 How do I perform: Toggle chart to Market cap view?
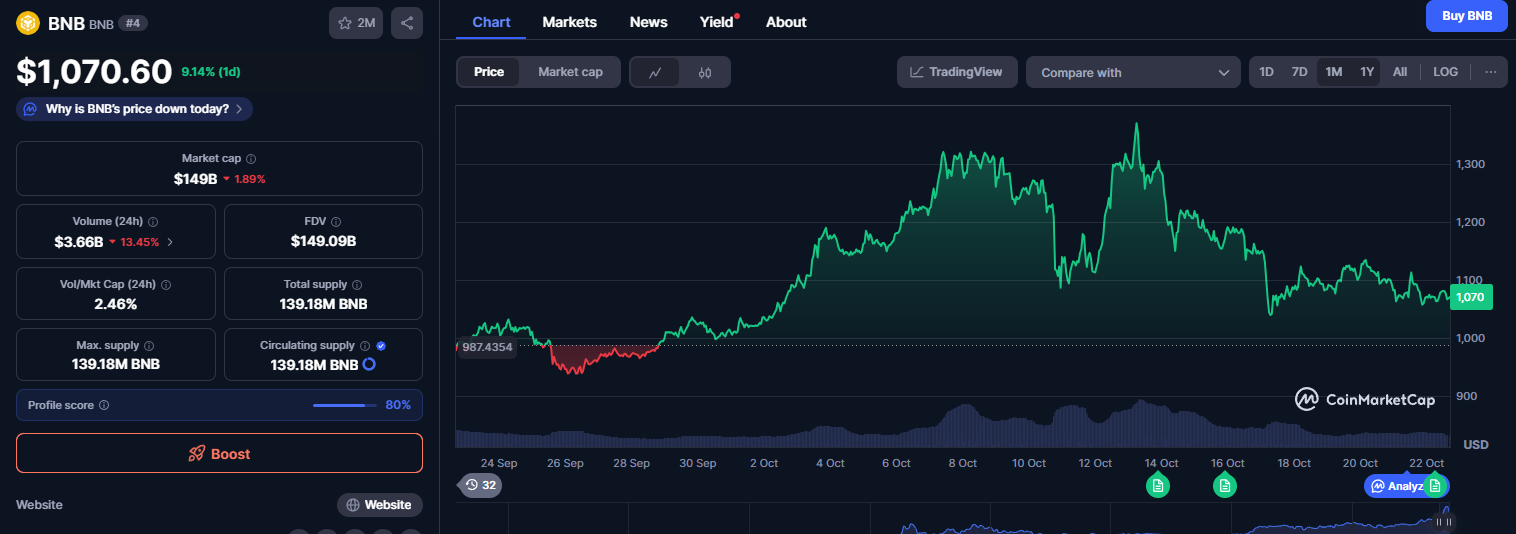tap(570, 72)
